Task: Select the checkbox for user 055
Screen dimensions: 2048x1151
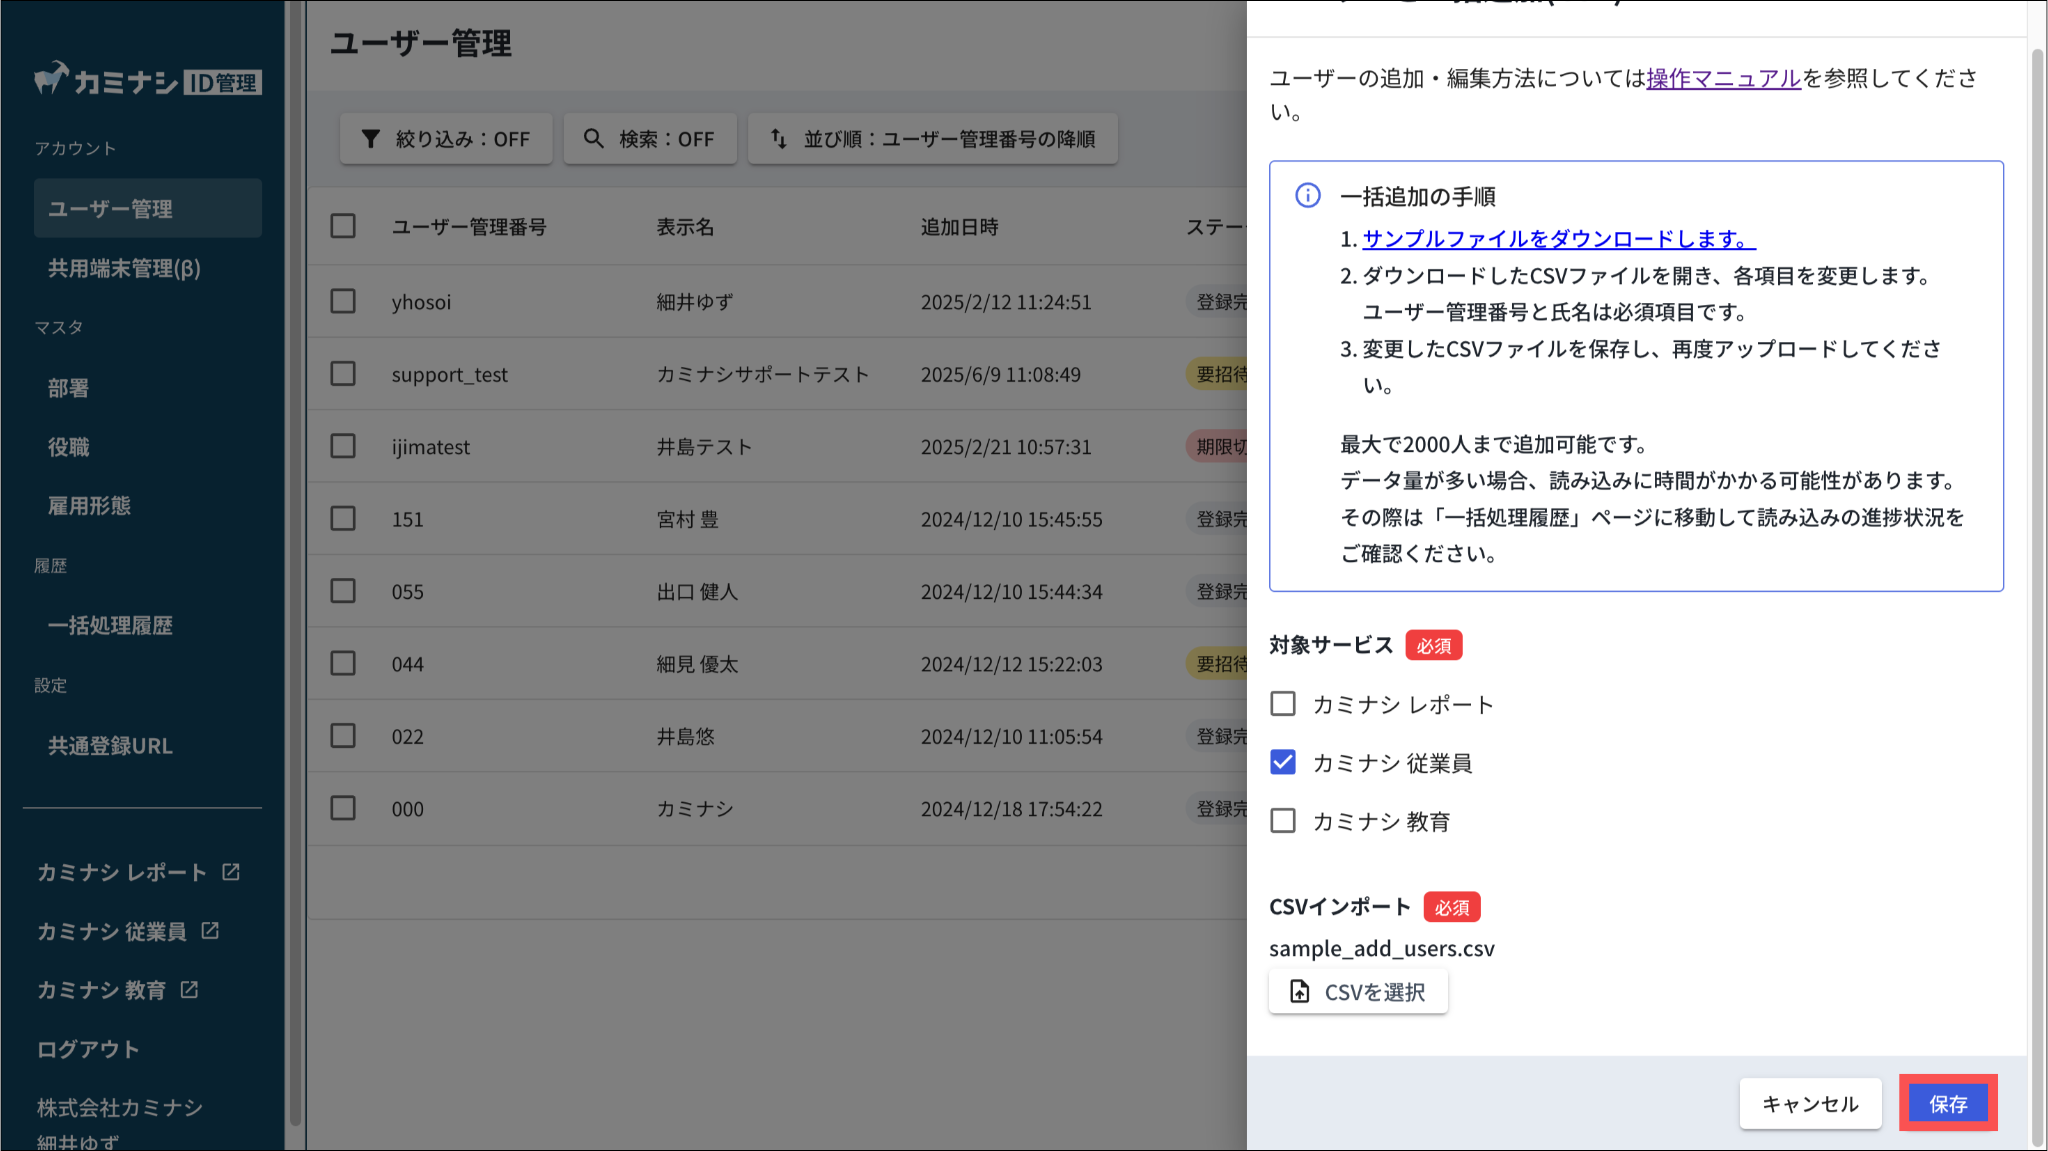Action: click(343, 591)
